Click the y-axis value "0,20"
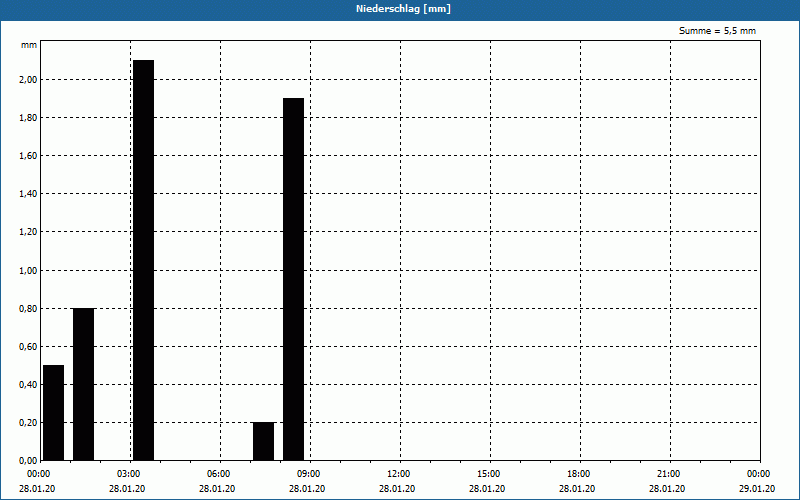 pos(28,423)
